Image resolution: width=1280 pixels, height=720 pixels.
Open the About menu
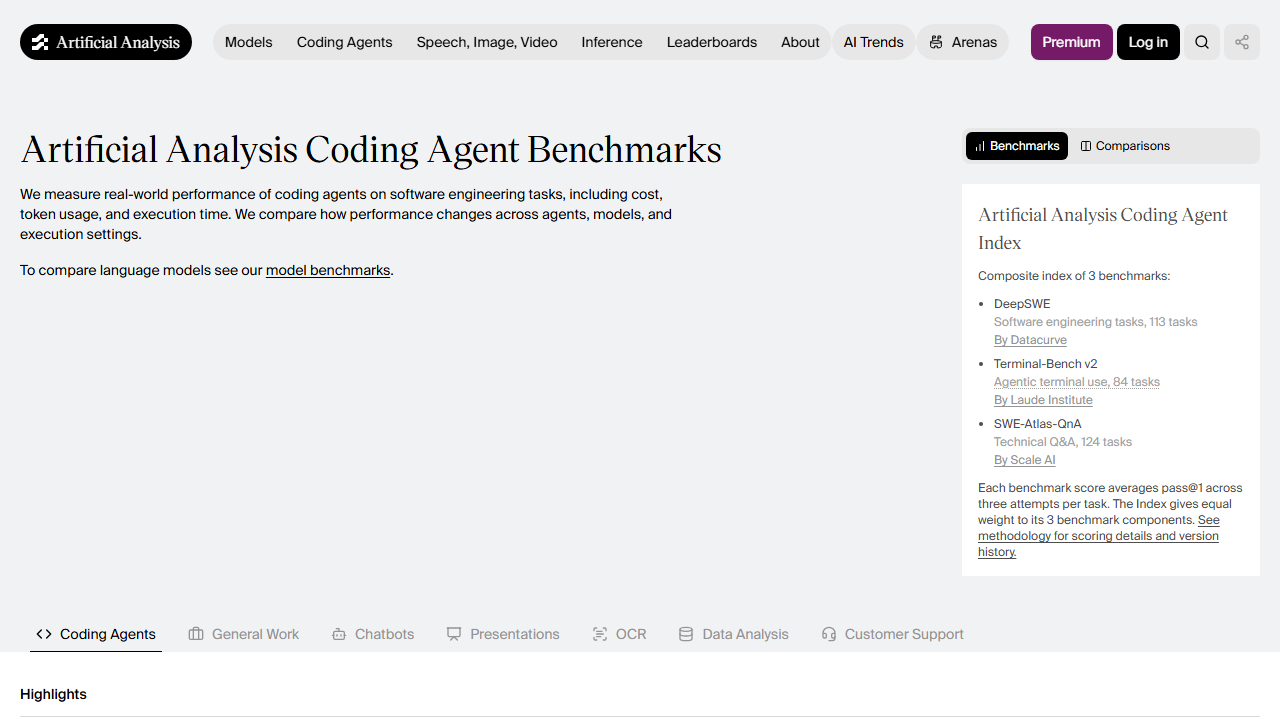(800, 42)
